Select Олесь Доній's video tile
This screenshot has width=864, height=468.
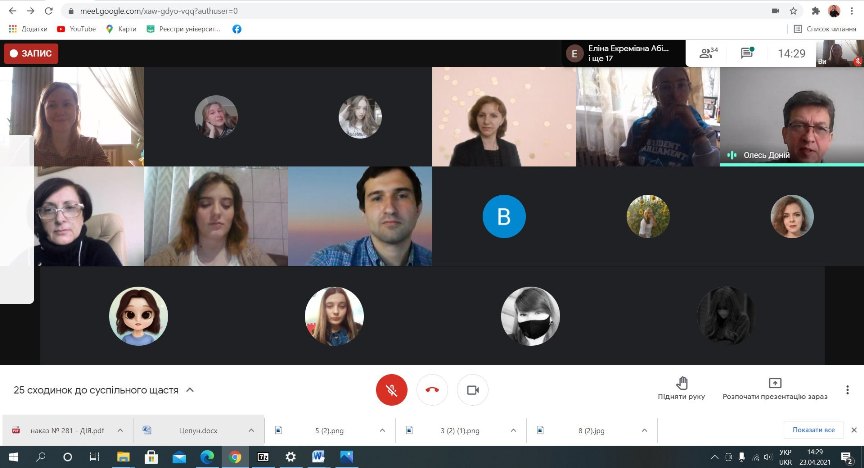coord(792,116)
